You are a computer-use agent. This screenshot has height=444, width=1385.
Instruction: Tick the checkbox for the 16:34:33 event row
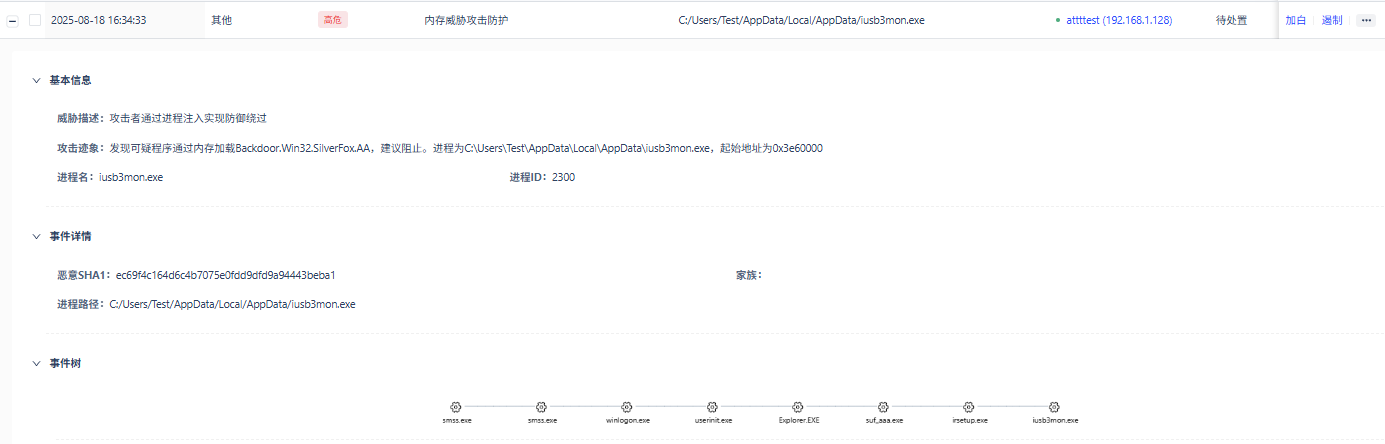[35, 20]
